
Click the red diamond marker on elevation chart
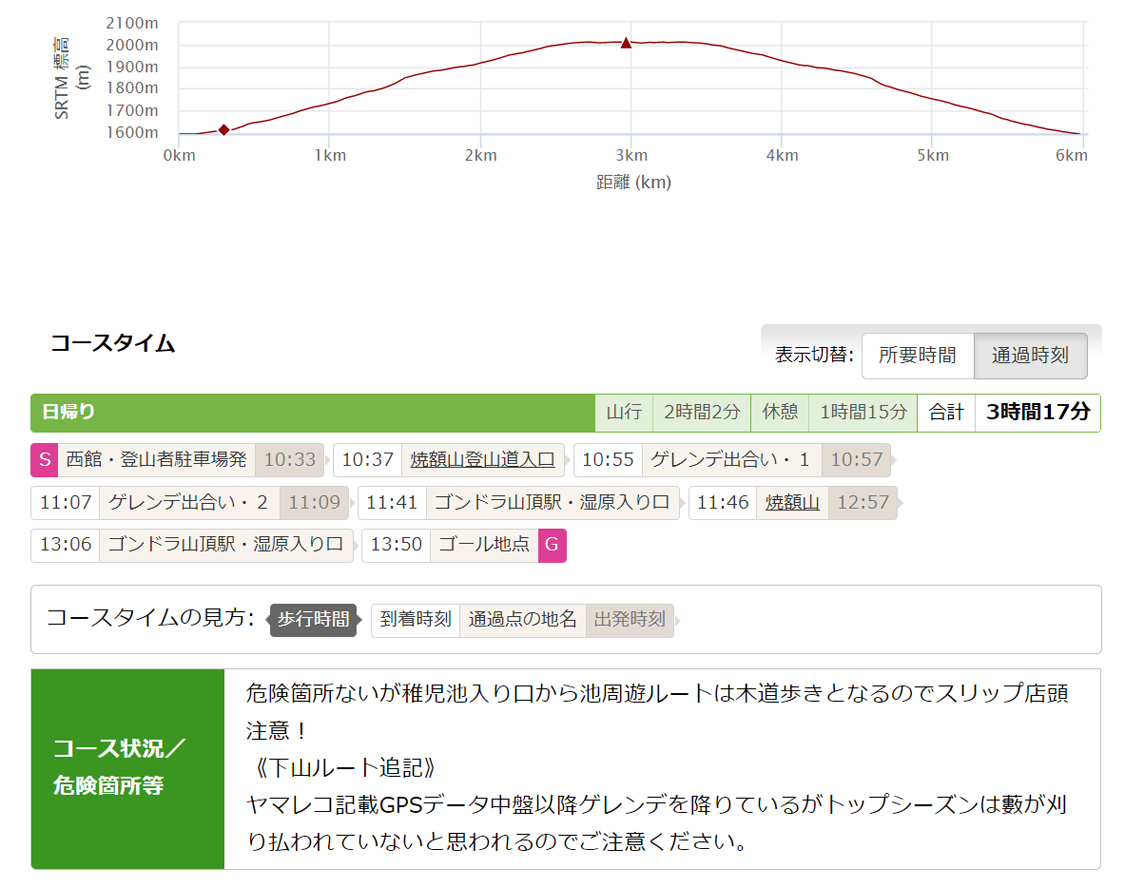224,129
